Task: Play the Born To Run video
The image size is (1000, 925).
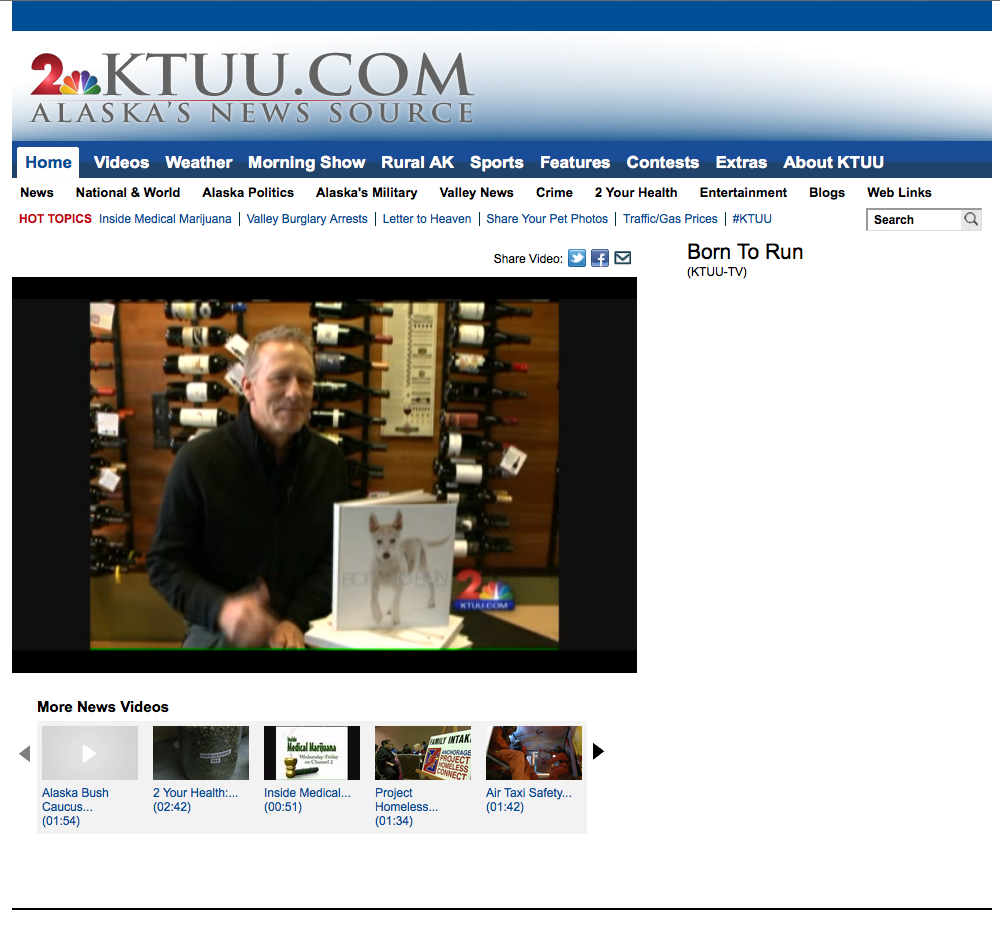Action: coord(324,475)
